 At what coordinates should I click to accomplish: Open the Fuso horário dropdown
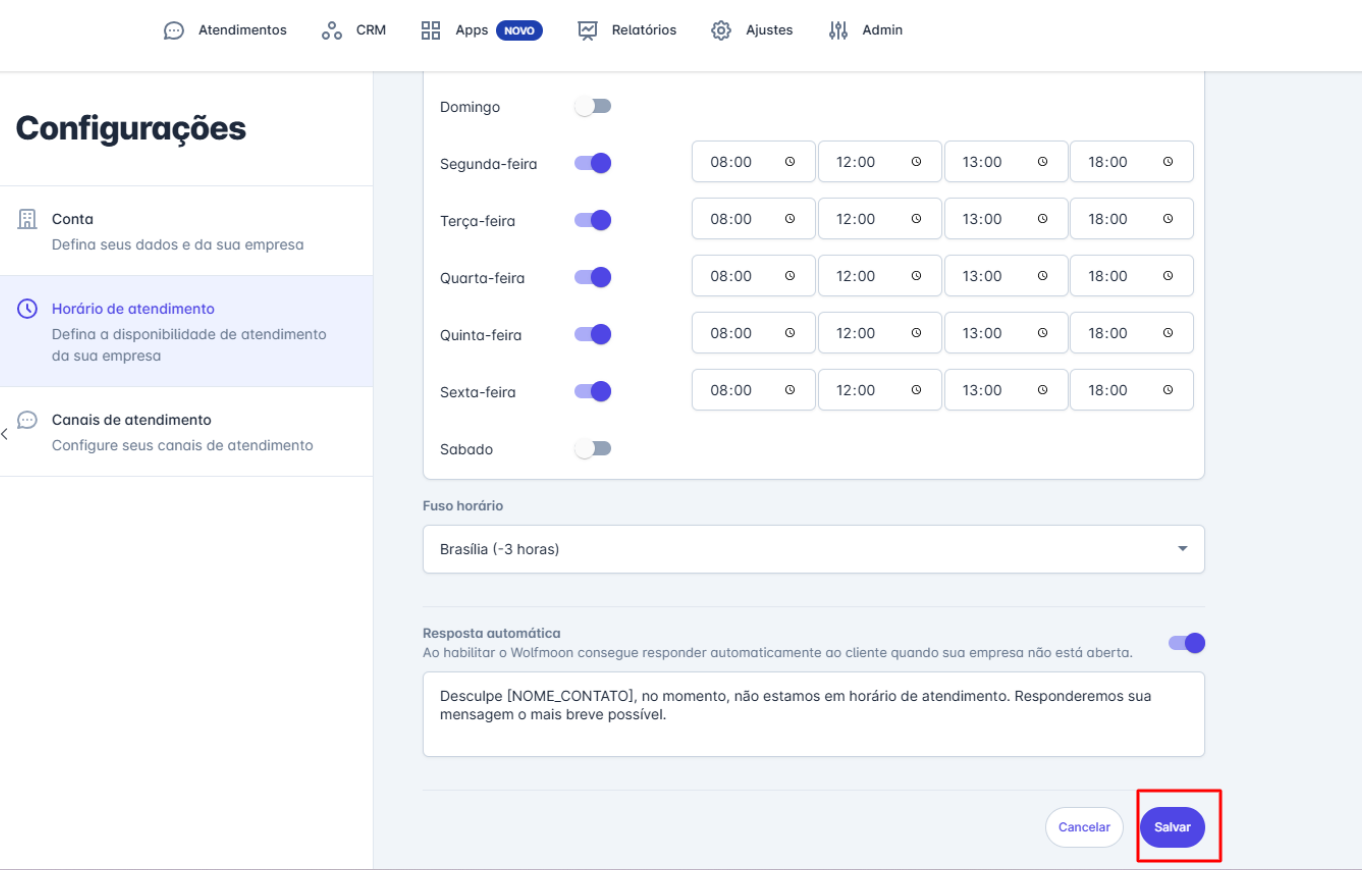[813, 549]
